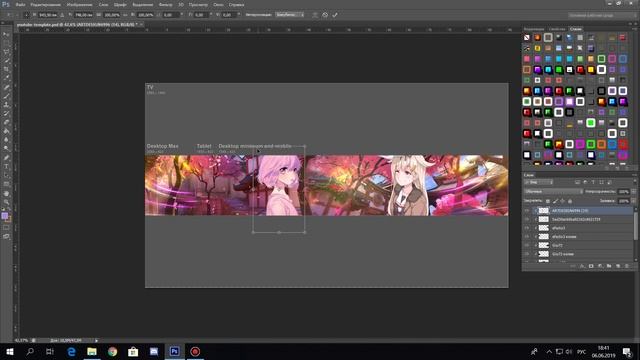Click the rotation angle field in options bar
The height and width of the screenshot is (360, 640).
pos(170,15)
